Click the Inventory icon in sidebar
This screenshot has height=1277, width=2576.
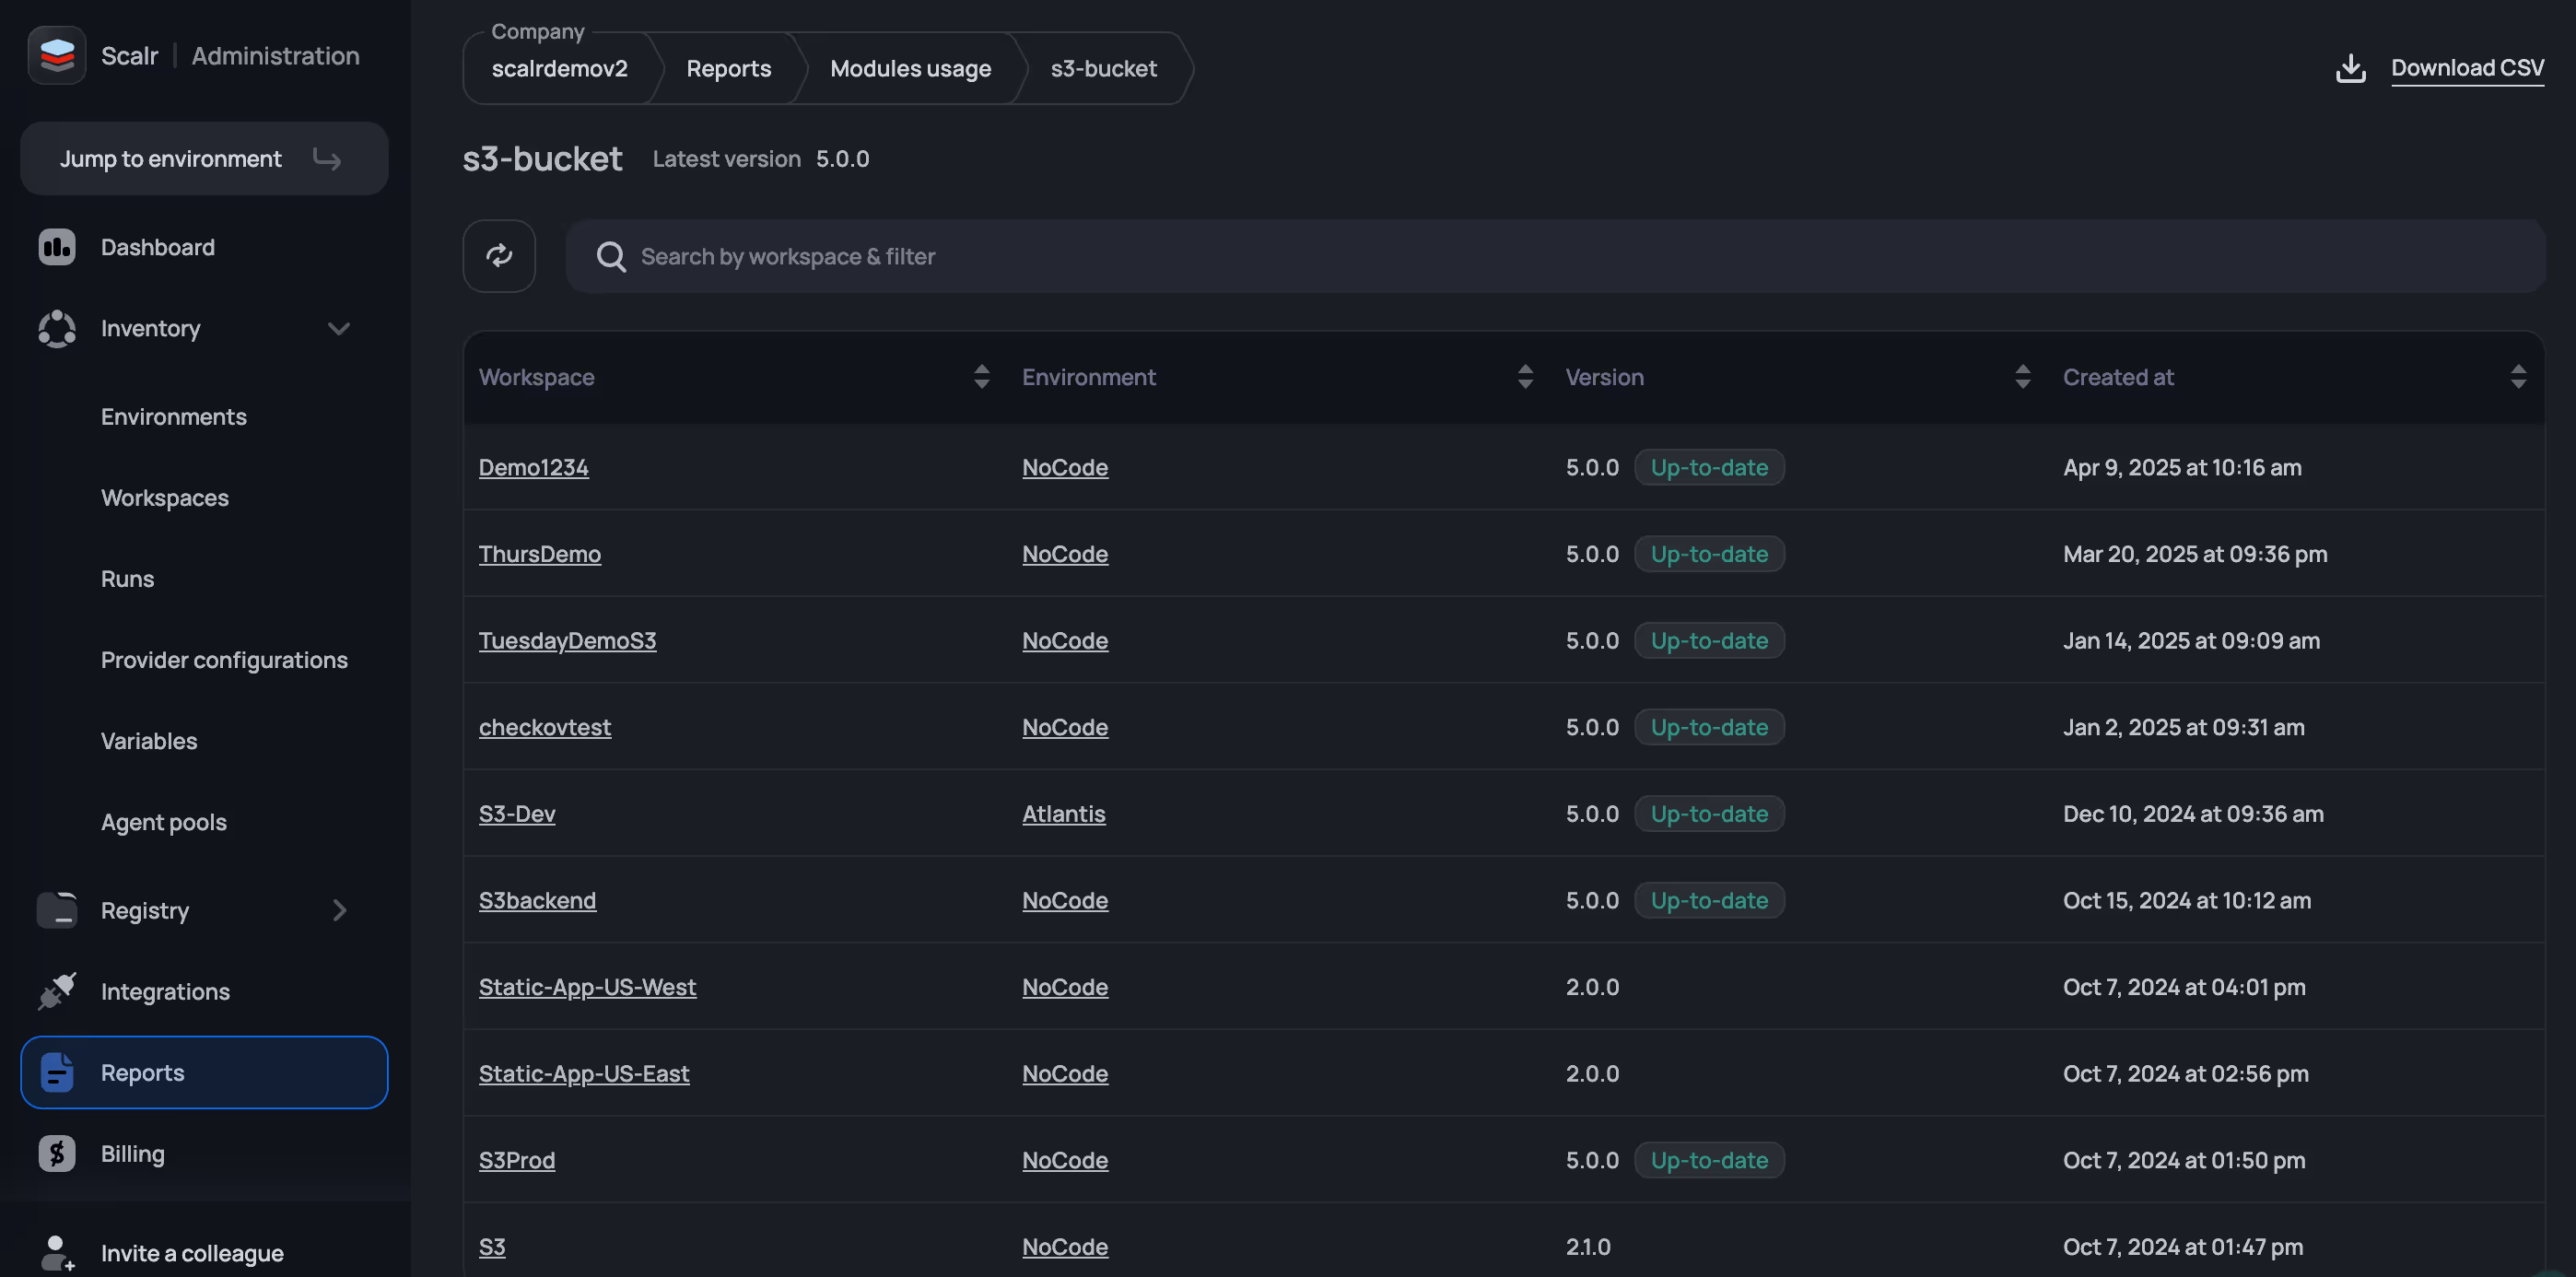(57, 328)
